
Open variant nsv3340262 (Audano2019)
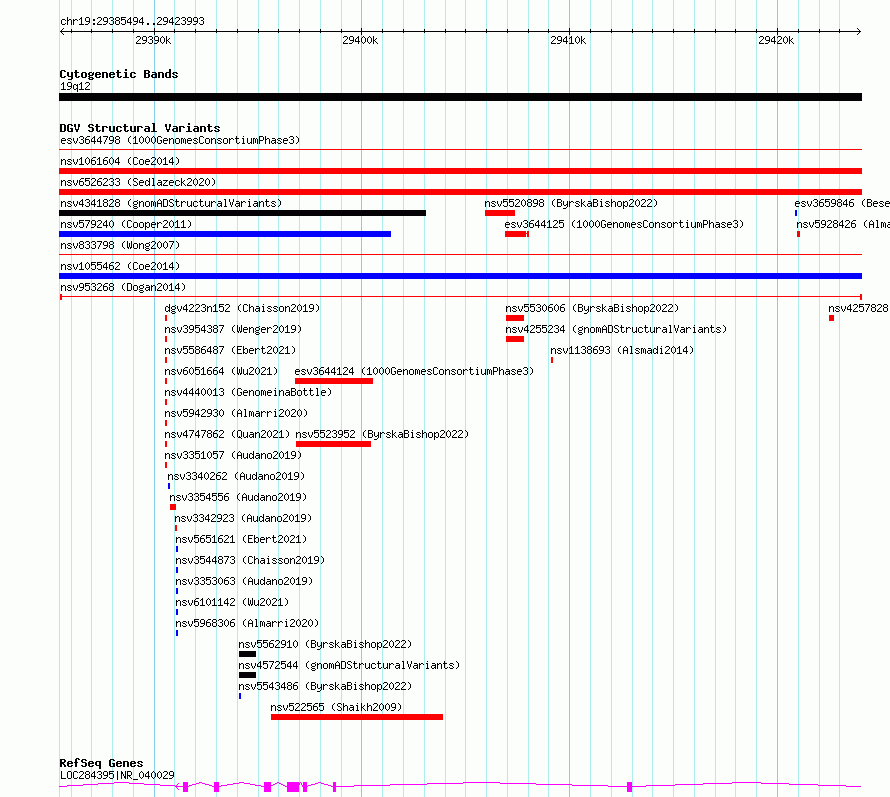pyautogui.click(x=236, y=476)
